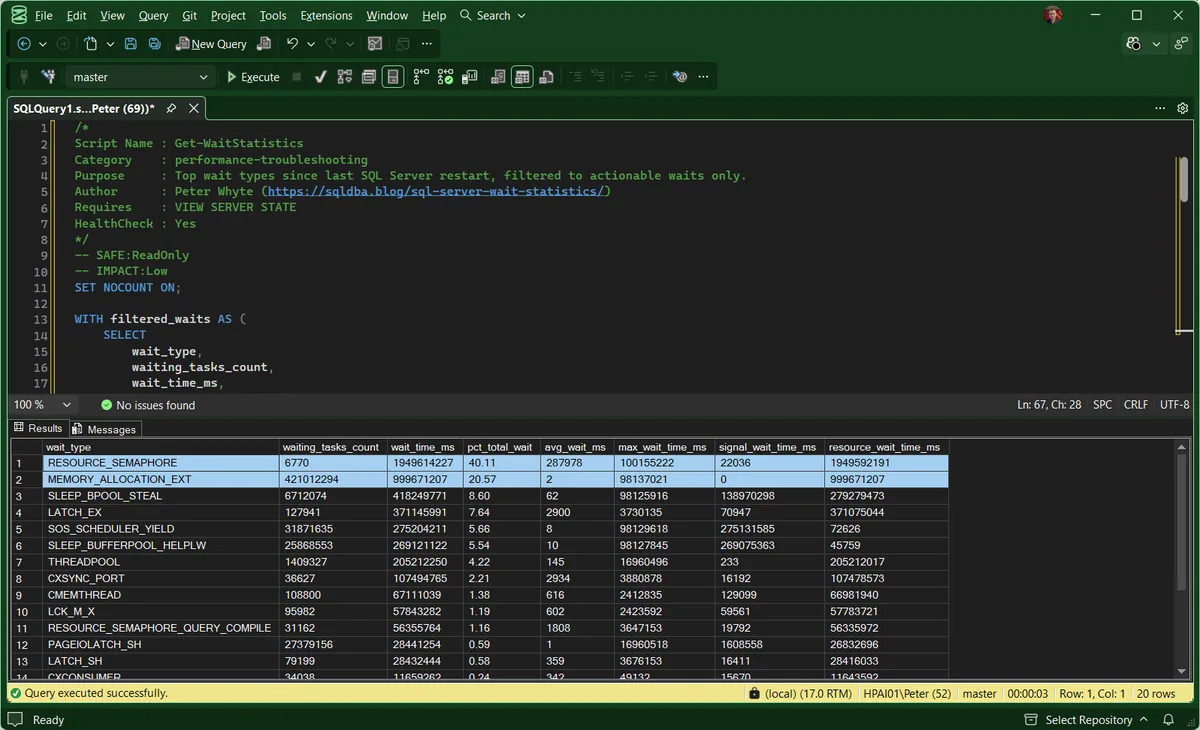Click the wait_type column header
The image size is (1200, 730).
[x=161, y=447]
